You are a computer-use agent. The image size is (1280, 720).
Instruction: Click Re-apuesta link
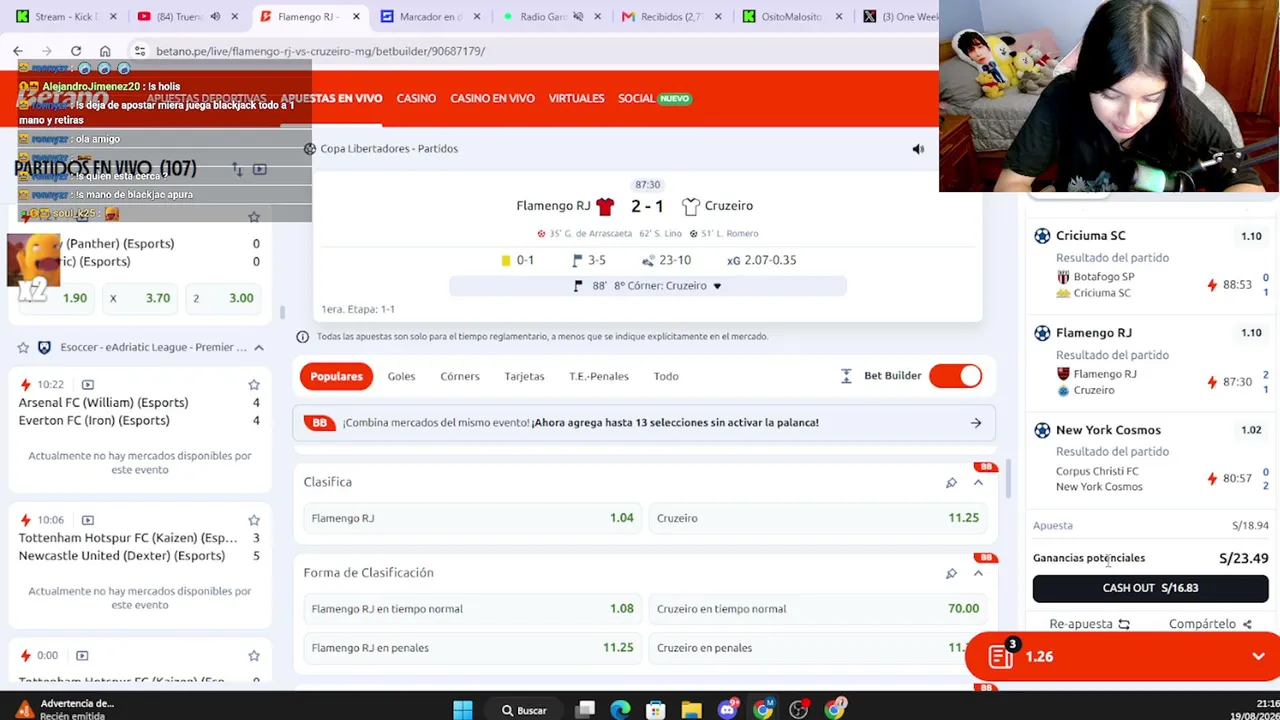[x=1089, y=624]
